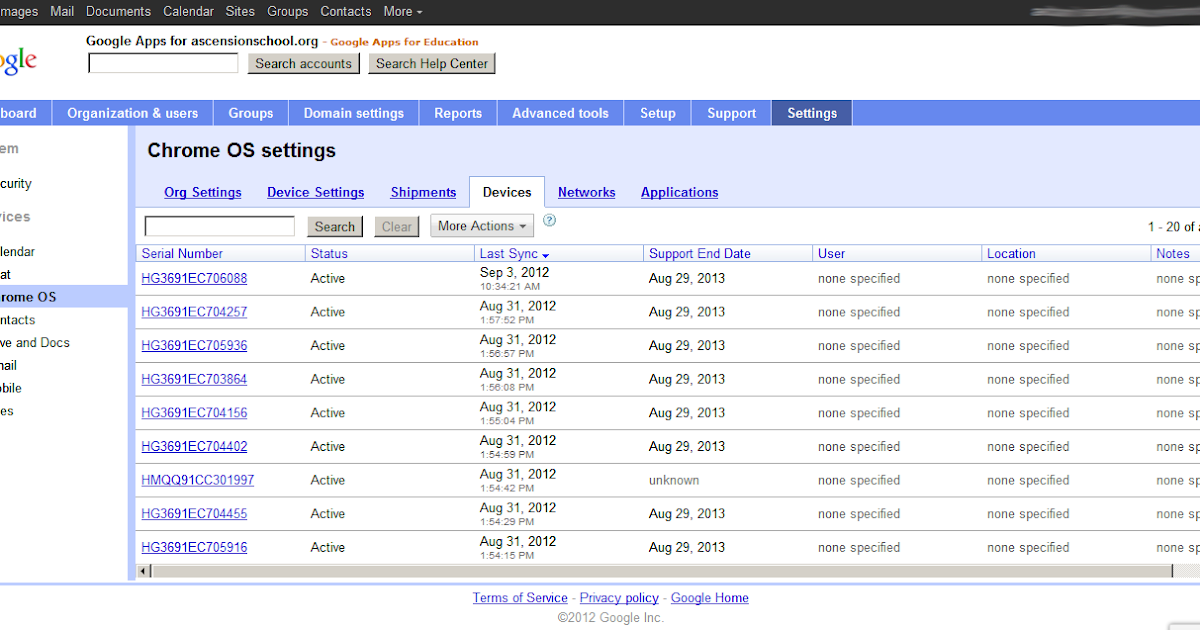Sort by Serial Number column header

[x=182, y=254]
